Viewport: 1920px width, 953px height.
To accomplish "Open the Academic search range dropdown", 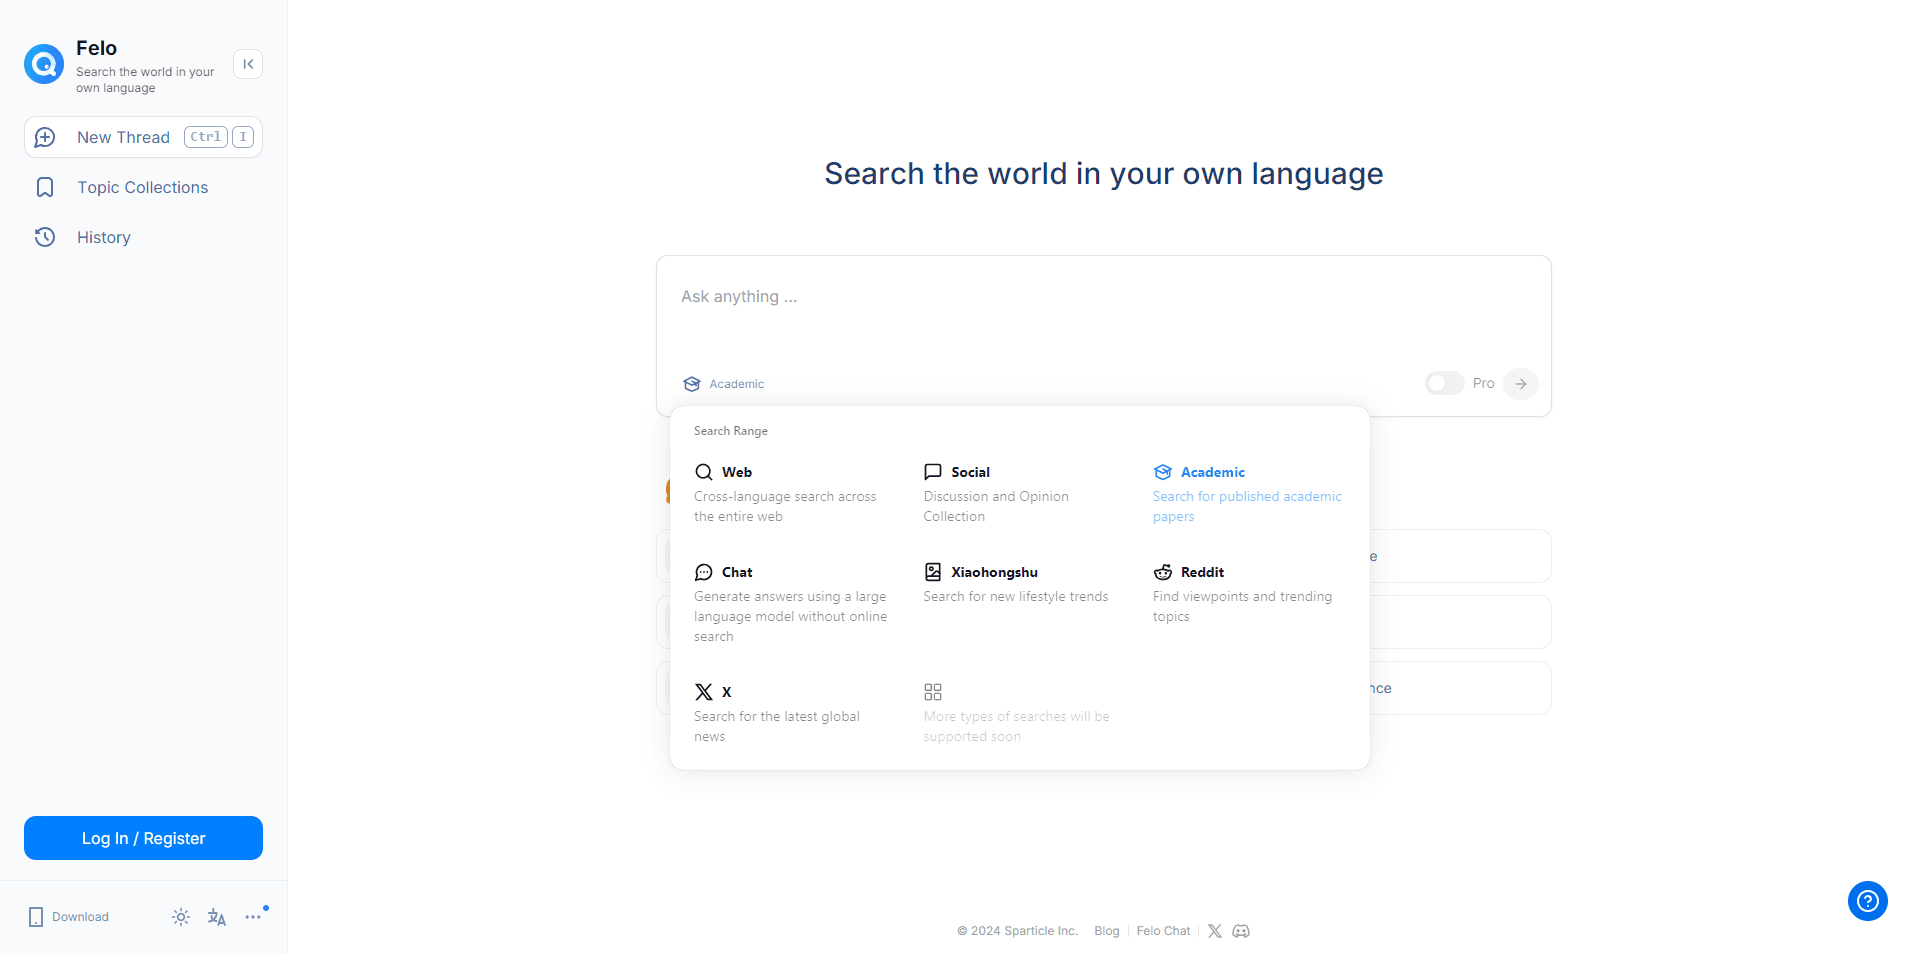I will (x=724, y=384).
